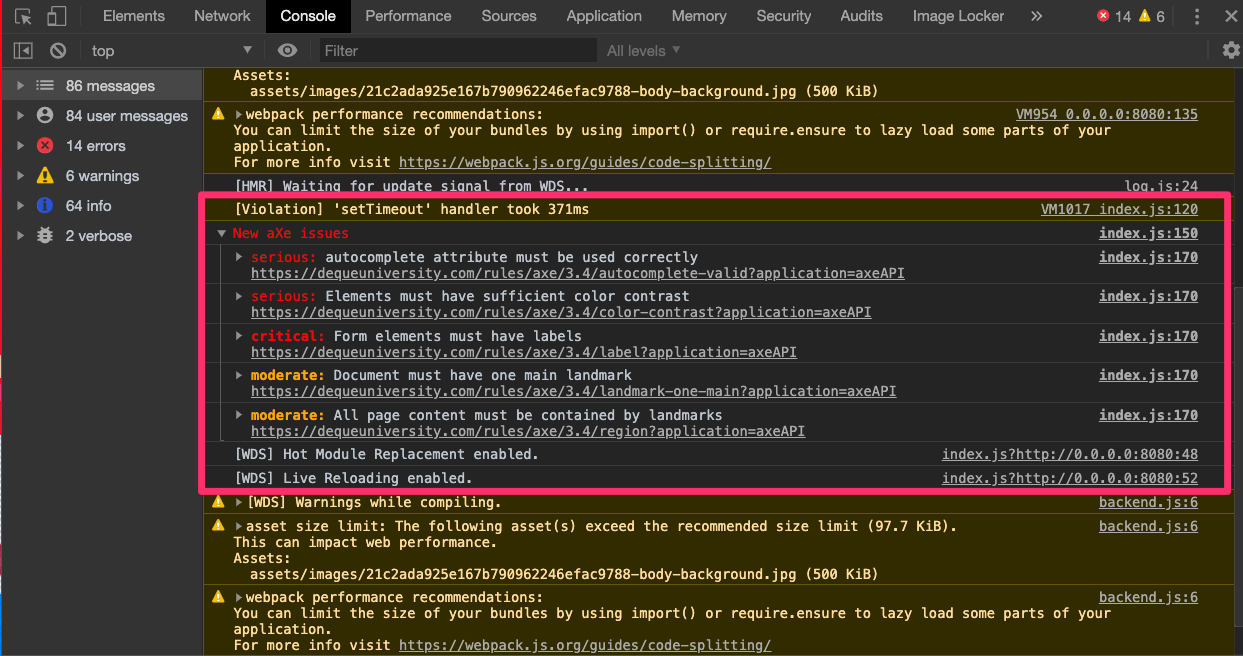Click the setTimeout handler Violation message text
1243x656 pixels.
coord(412,209)
